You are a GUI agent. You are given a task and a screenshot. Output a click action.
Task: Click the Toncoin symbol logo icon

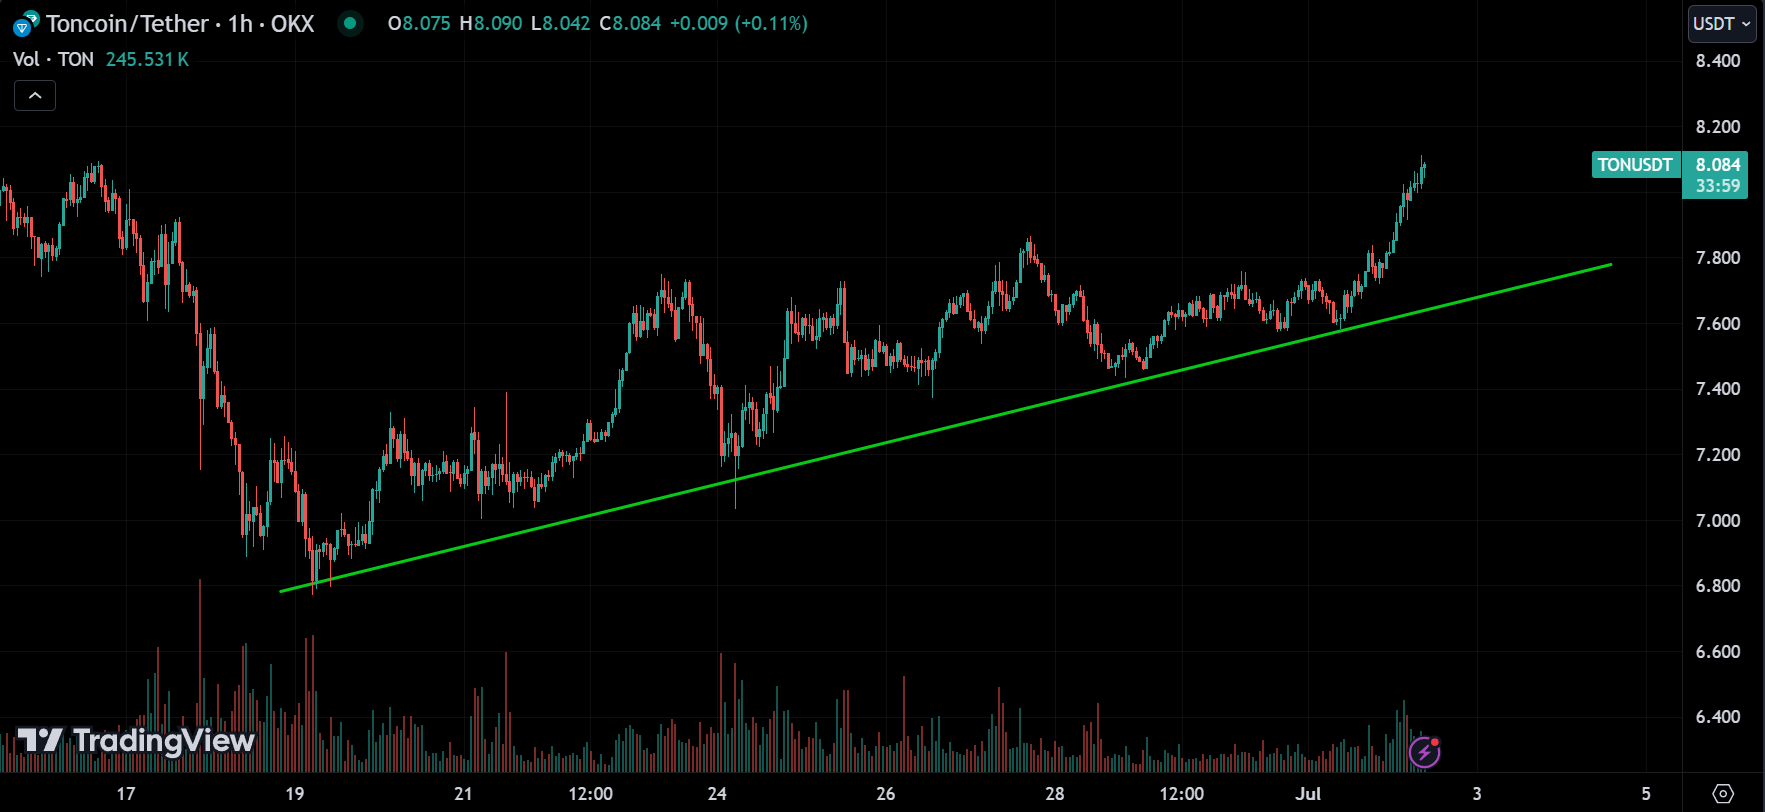[x=25, y=24]
